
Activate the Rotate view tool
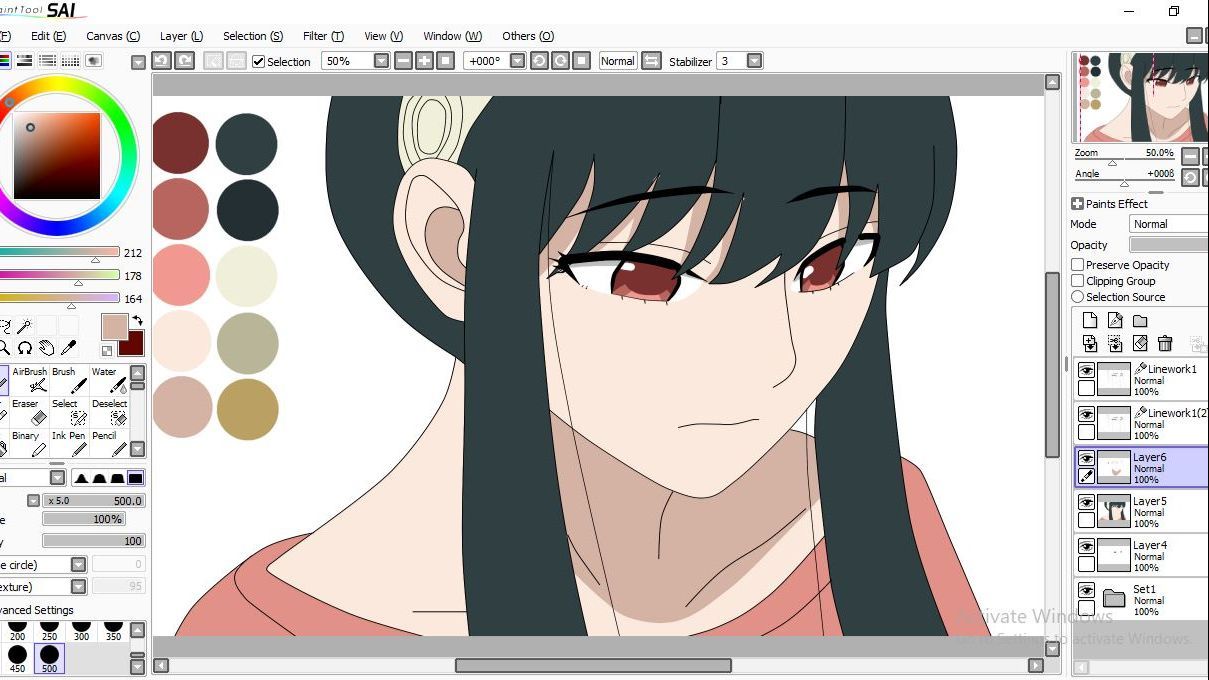[25, 348]
